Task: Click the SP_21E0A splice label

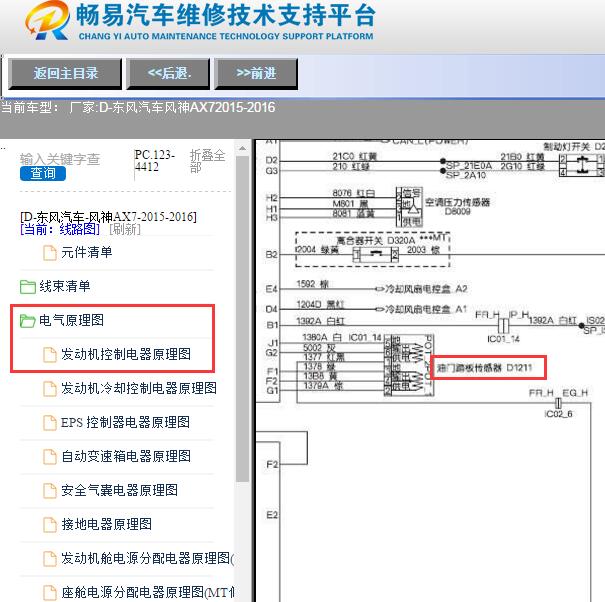Action: (468, 166)
